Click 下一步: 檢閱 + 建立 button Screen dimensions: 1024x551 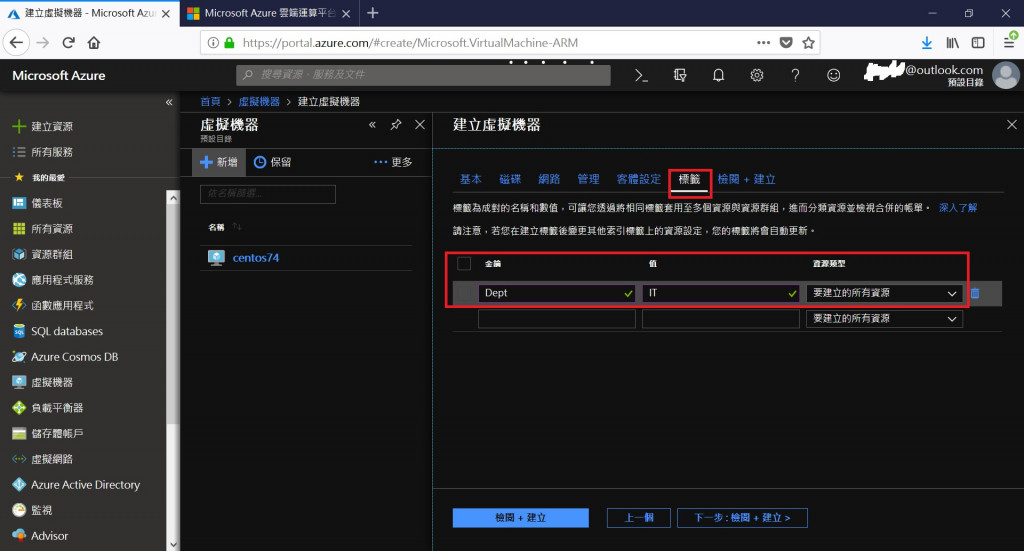click(x=742, y=518)
